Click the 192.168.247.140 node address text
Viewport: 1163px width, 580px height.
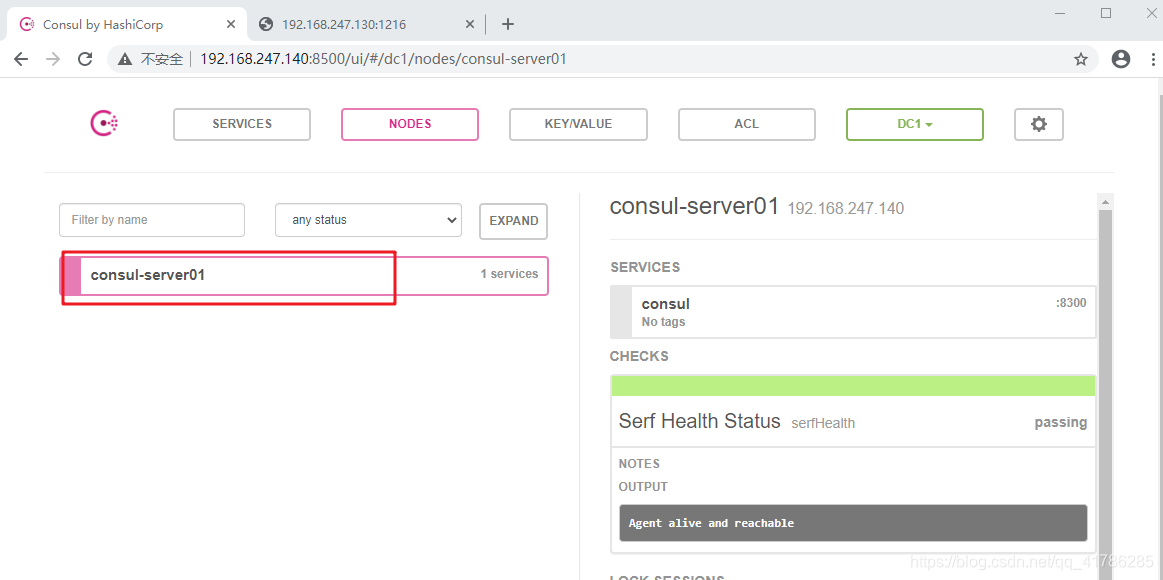click(x=846, y=208)
